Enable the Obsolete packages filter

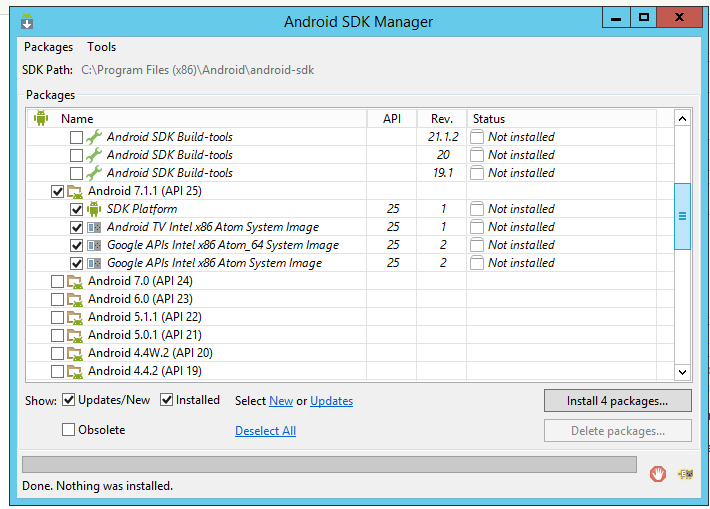tap(68, 429)
